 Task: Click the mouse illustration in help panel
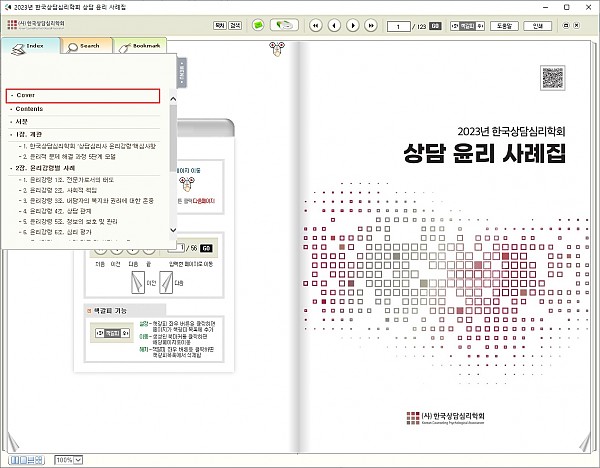click(187, 184)
